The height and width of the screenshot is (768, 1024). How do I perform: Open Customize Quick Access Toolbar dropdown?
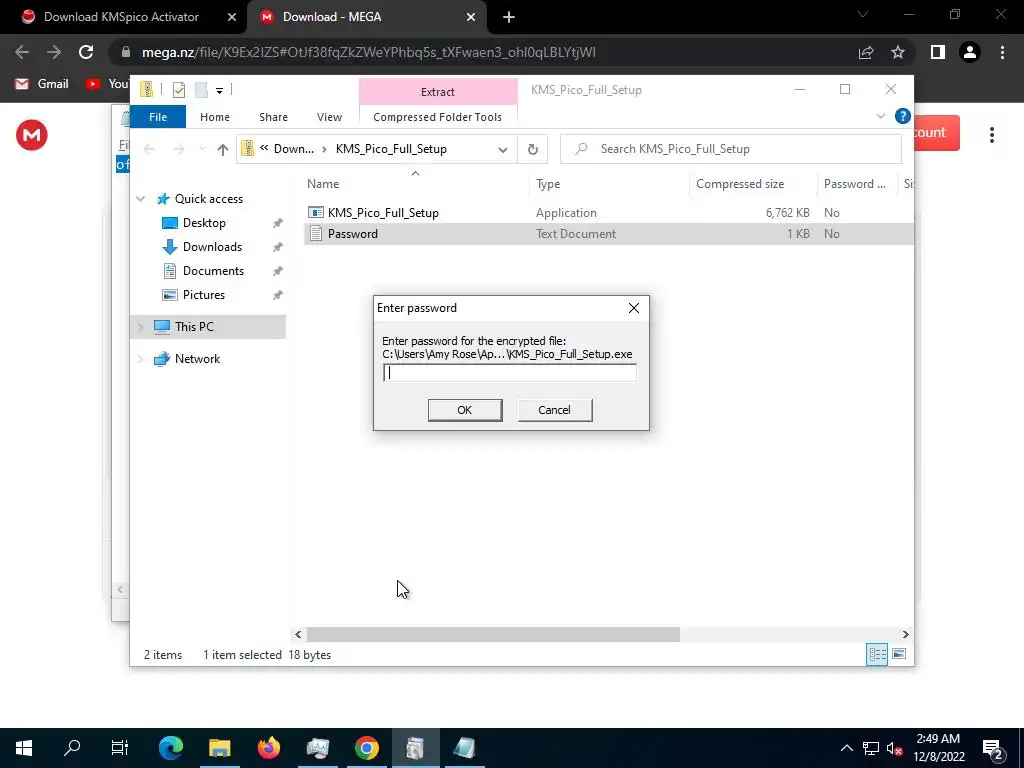click(219, 90)
